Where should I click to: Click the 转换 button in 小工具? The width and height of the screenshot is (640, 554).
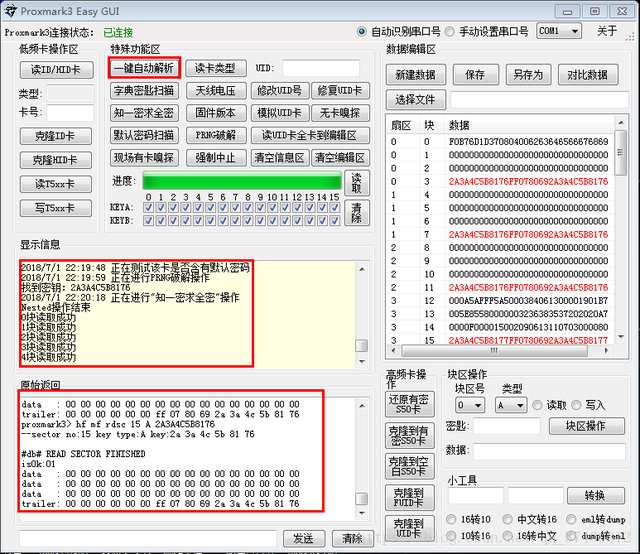coord(596,496)
